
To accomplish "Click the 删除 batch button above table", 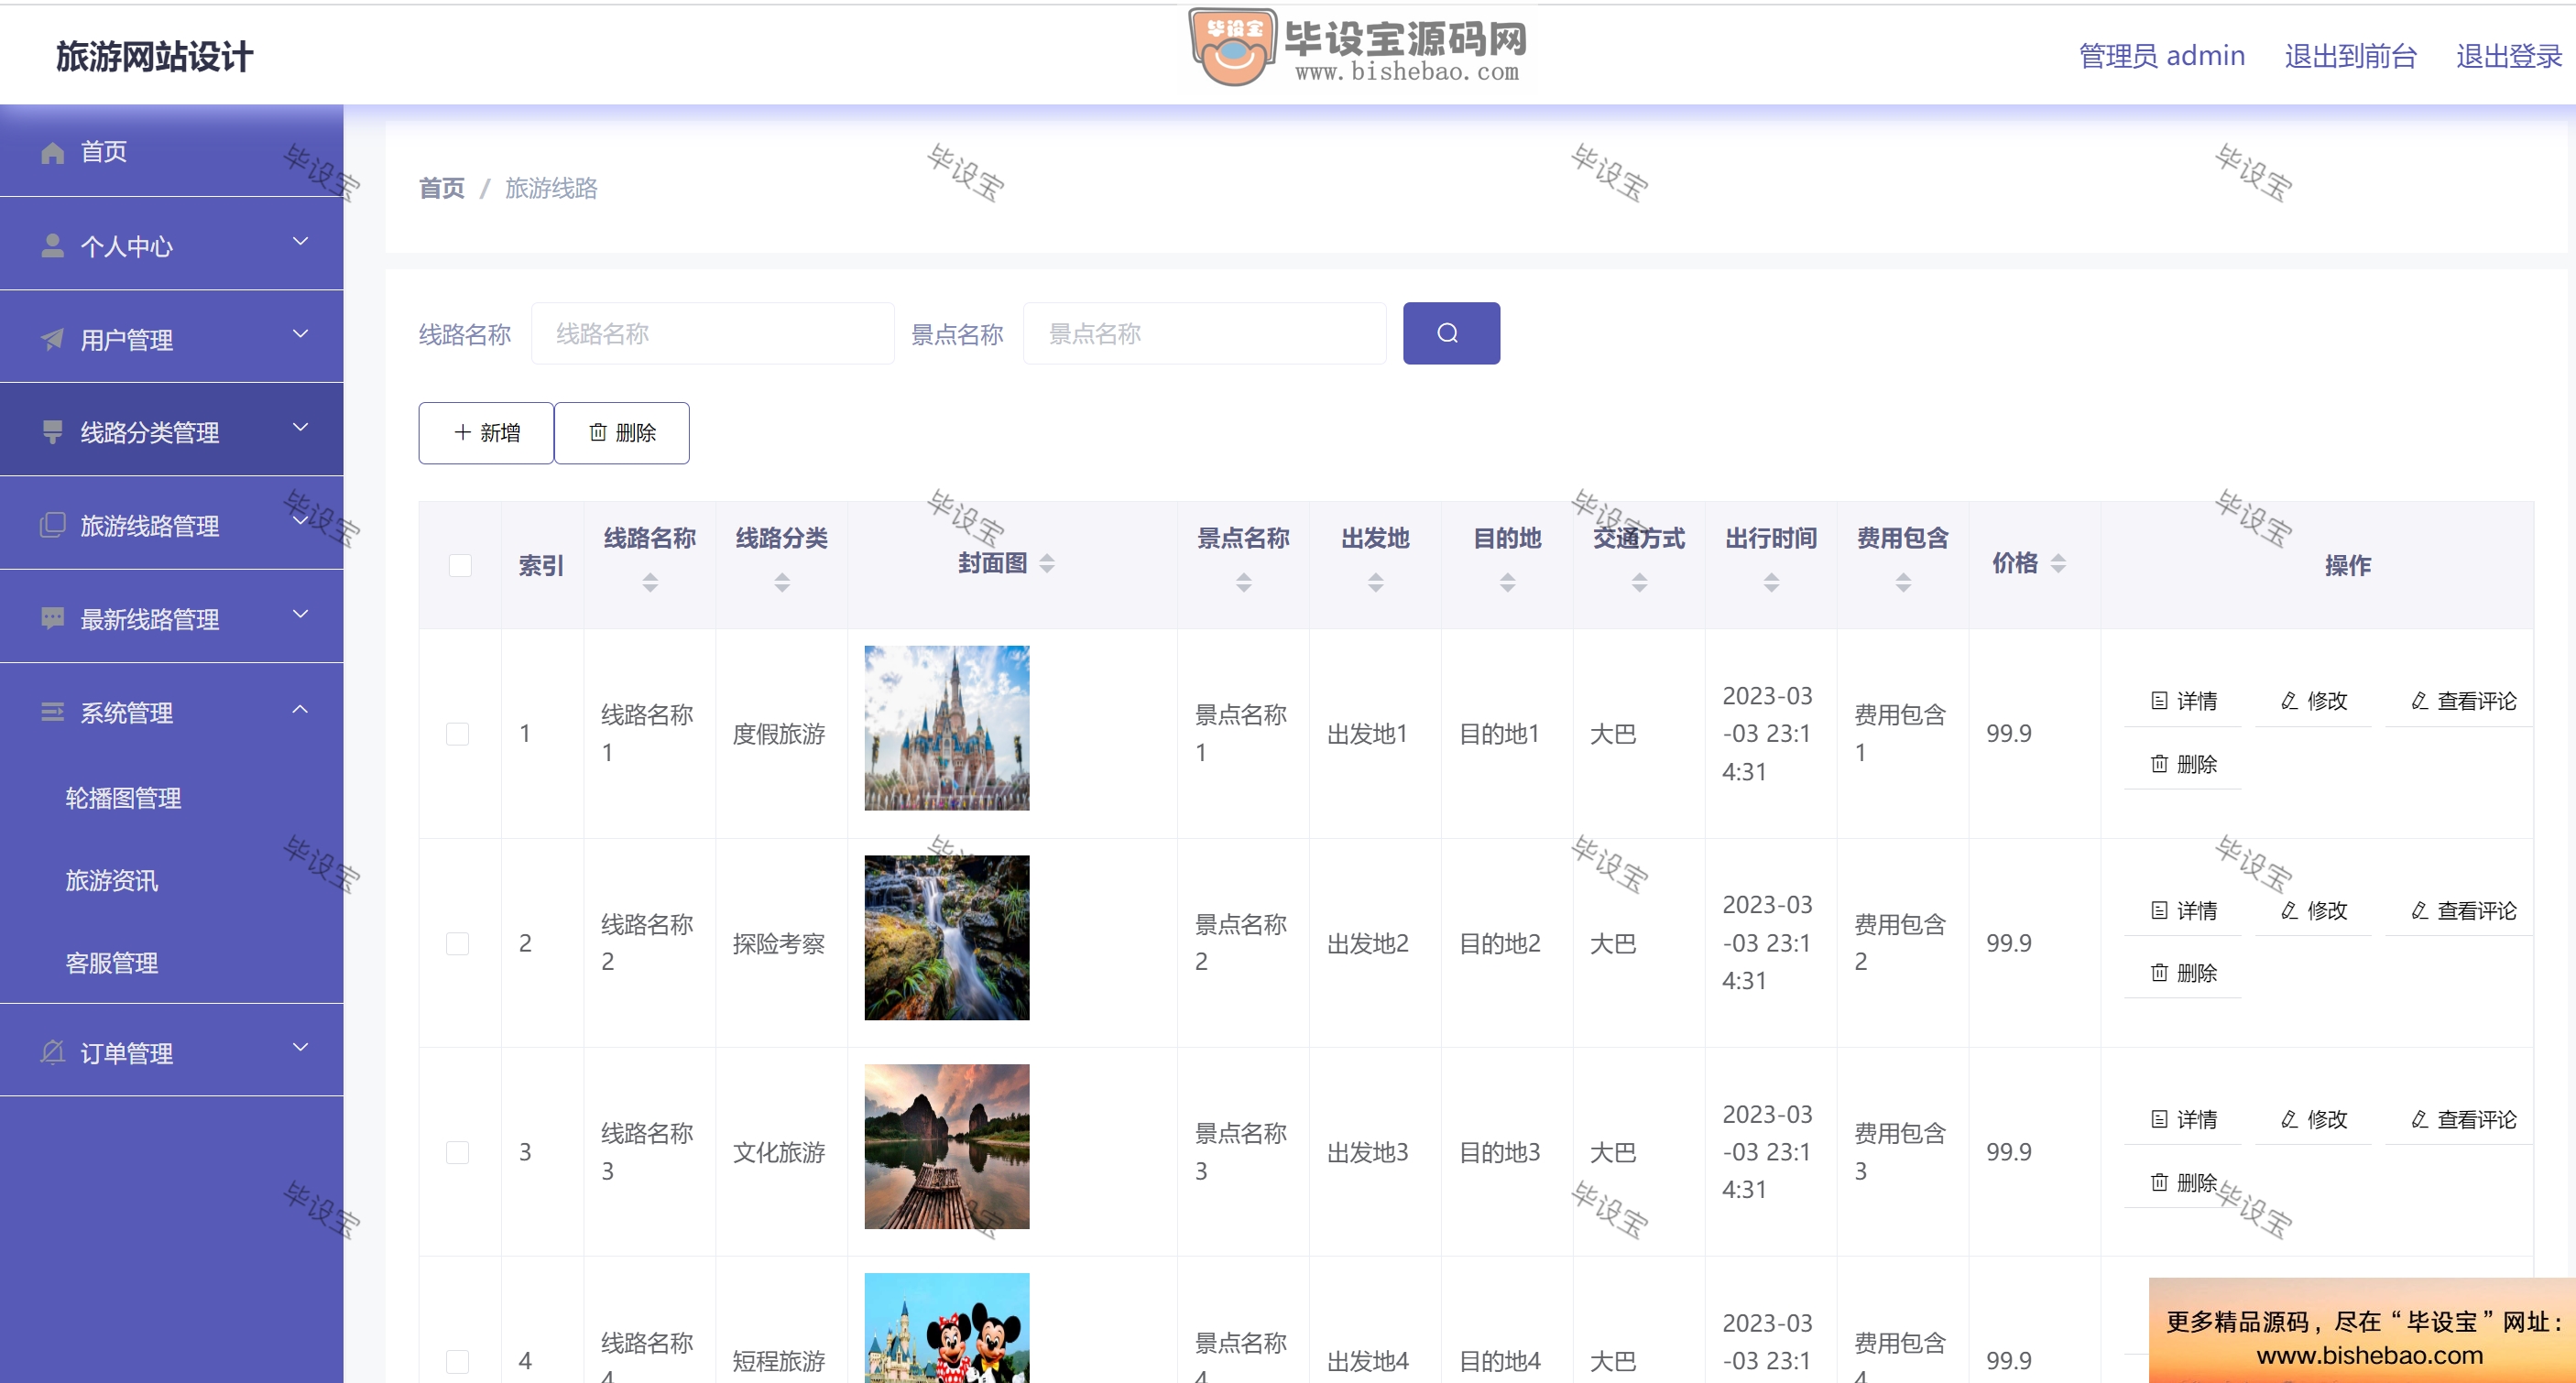I will point(622,433).
